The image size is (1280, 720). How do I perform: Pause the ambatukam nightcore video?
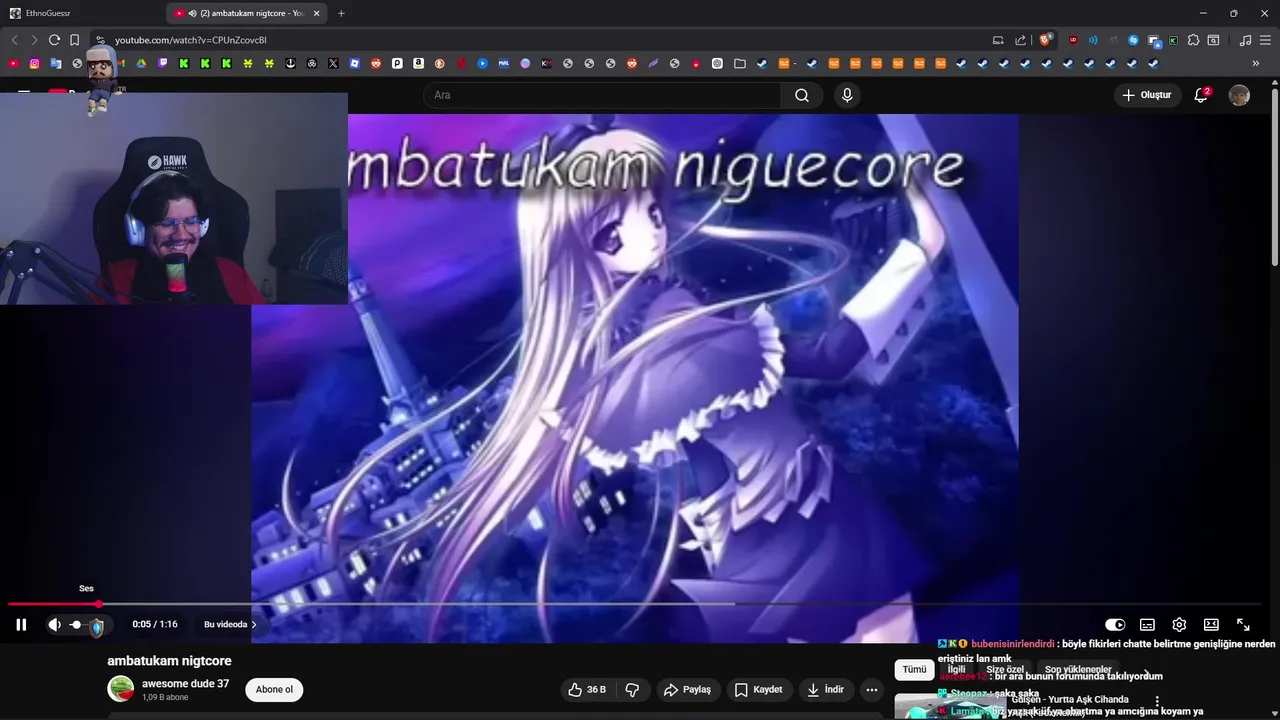(x=21, y=624)
